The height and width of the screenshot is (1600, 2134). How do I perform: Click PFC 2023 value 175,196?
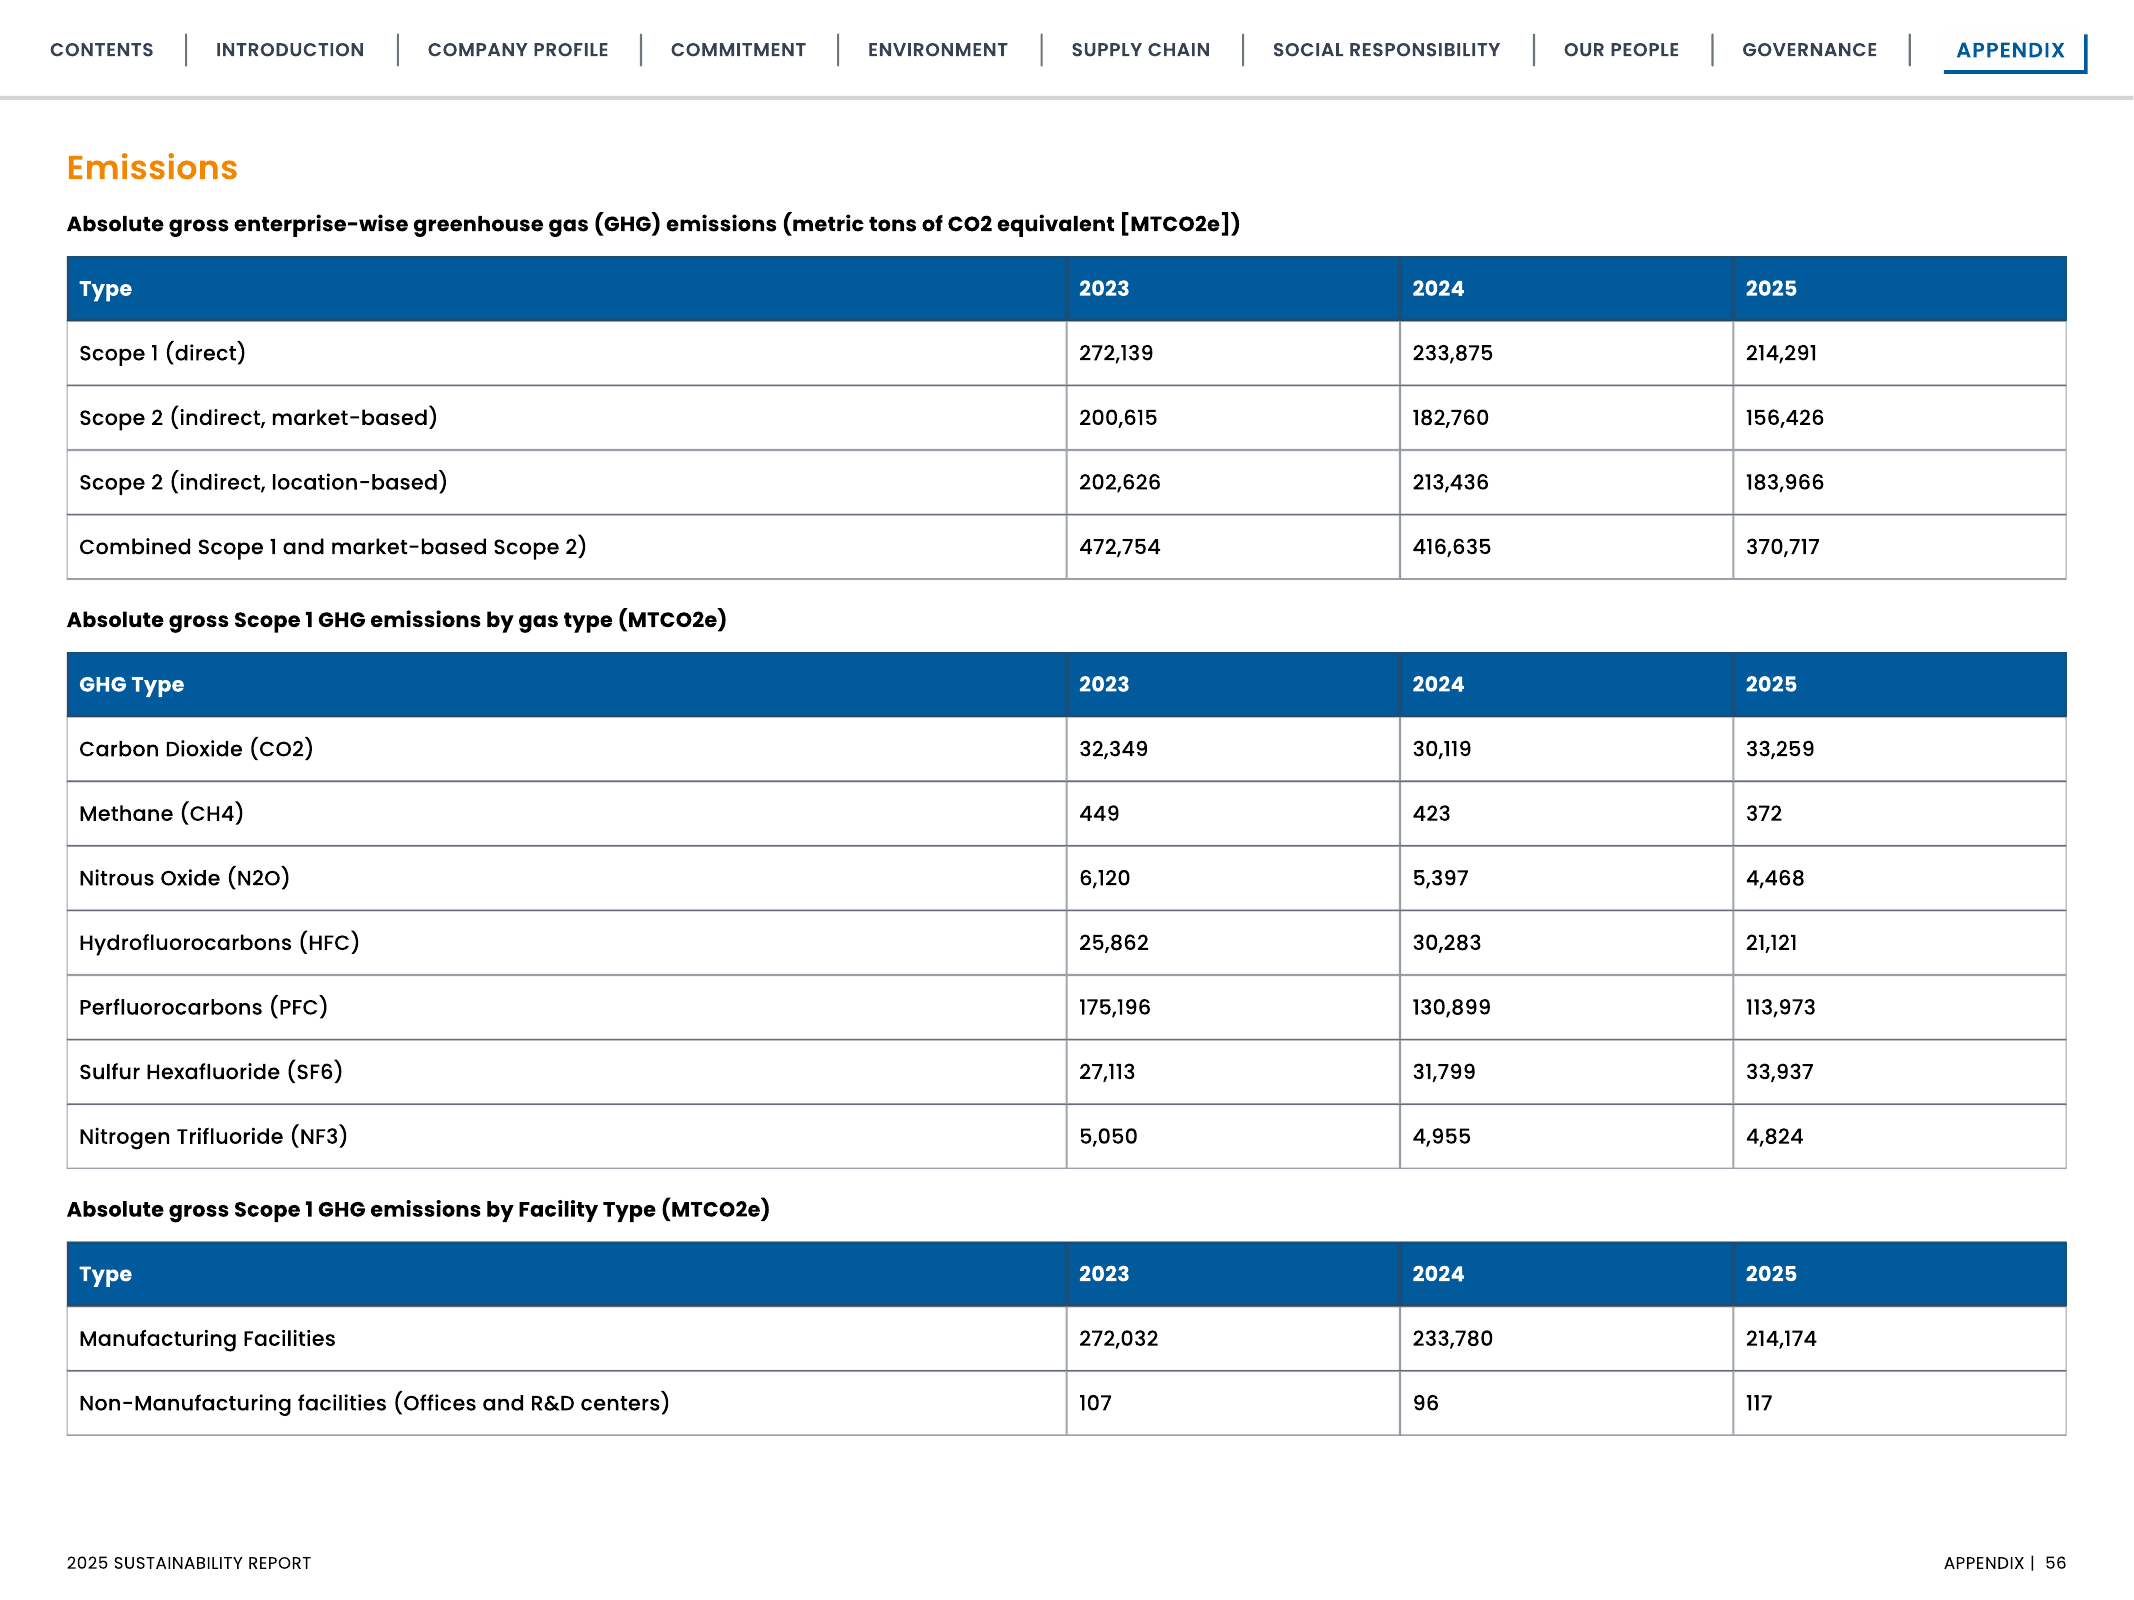[x=1115, y=1007]
